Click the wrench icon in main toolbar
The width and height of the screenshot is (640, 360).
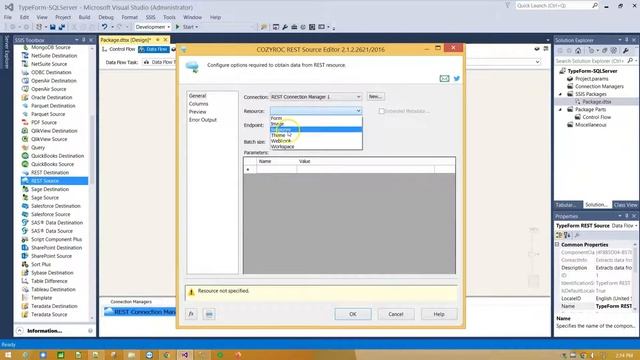point(285,27)
